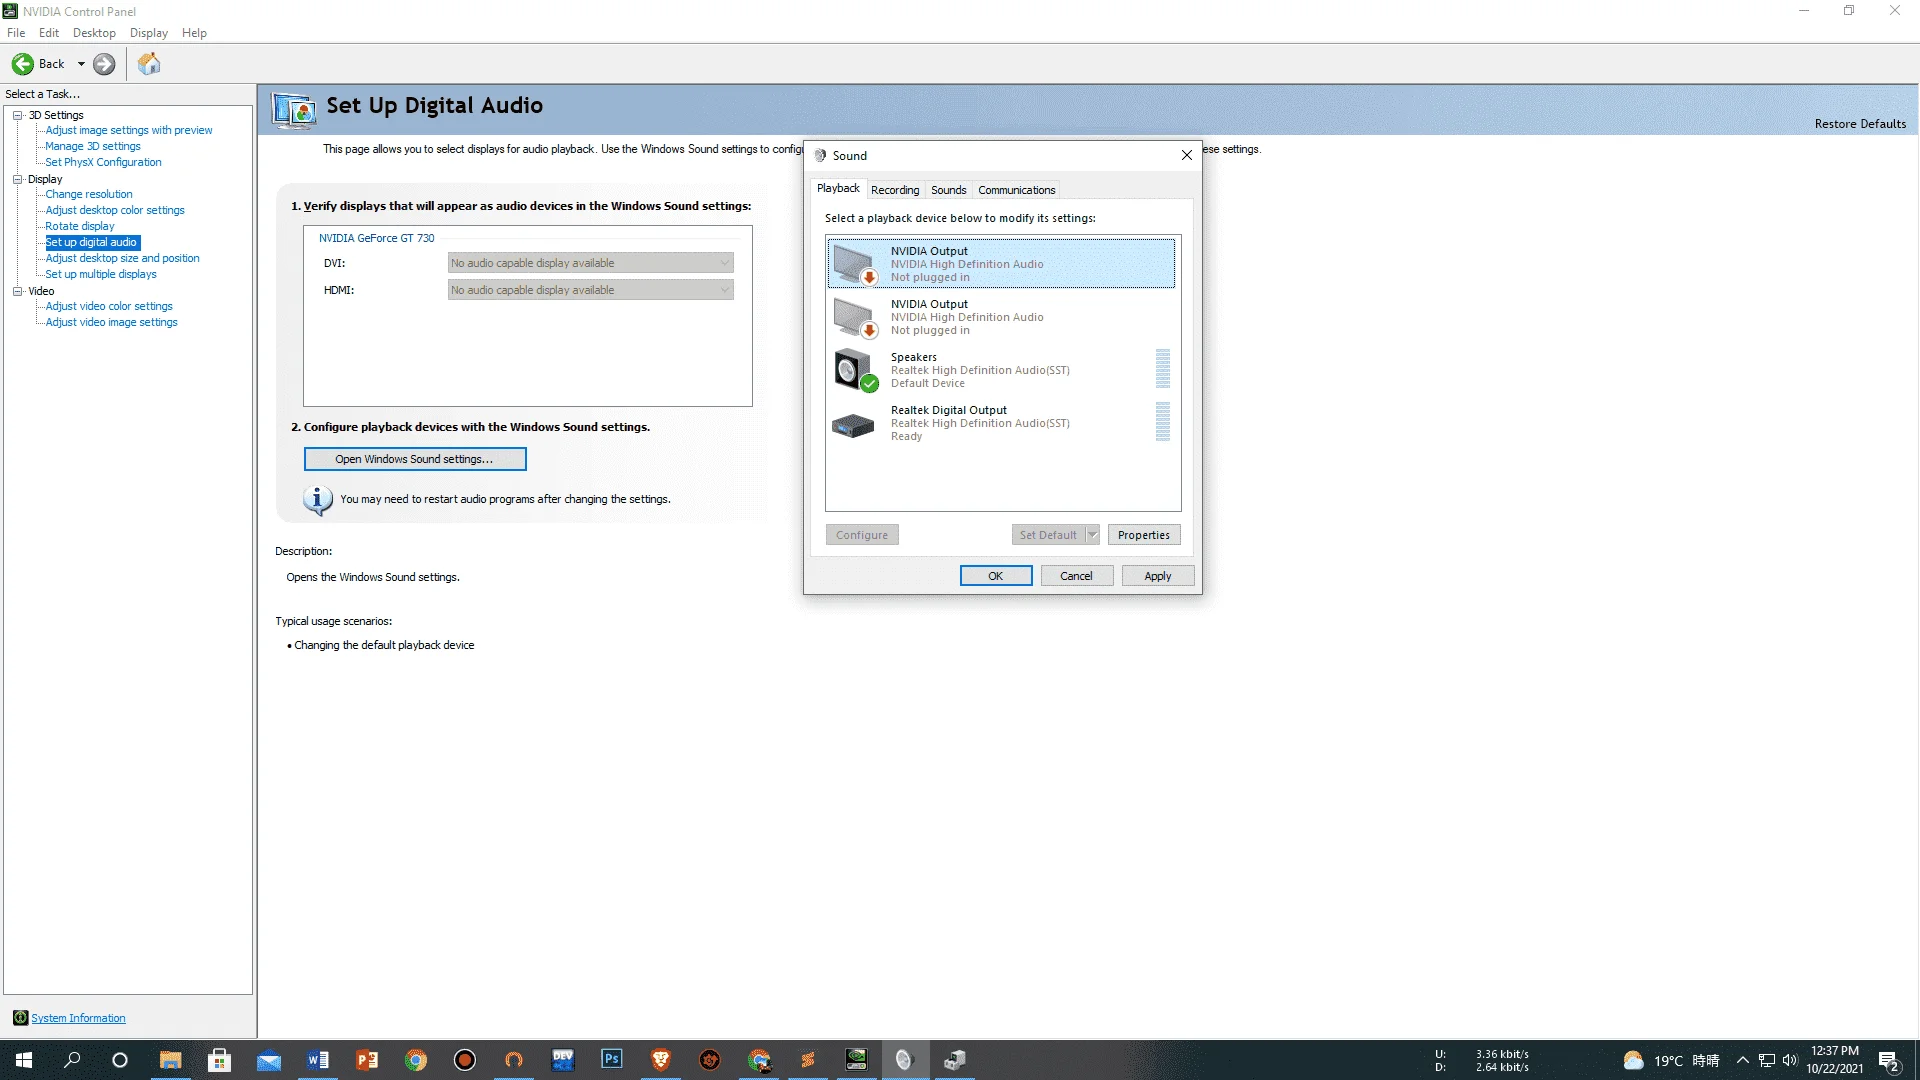This screenshot has width=1920, height=1080.
Task: Switch to NVIDIA Control Panel taskbar icon
Action: [x=857, y=1060]
